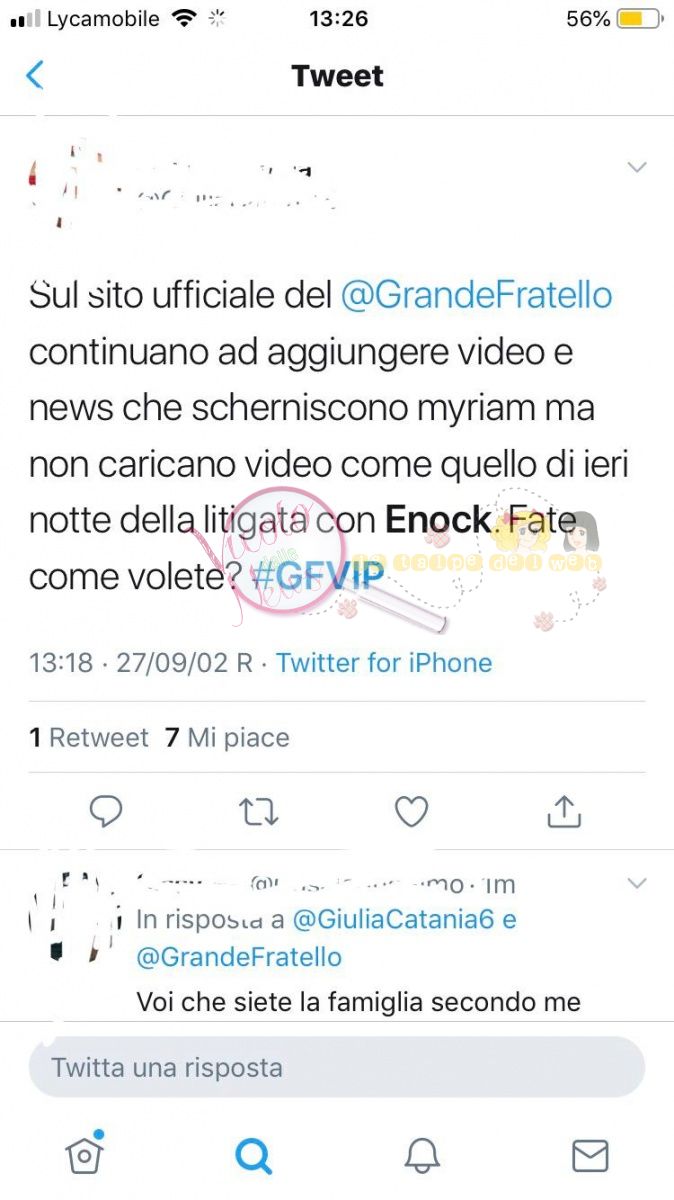Tap the retweet arrows icon
Image resolution: width=674 pixels, height=1200 pixels.
[x=259, y=812]
